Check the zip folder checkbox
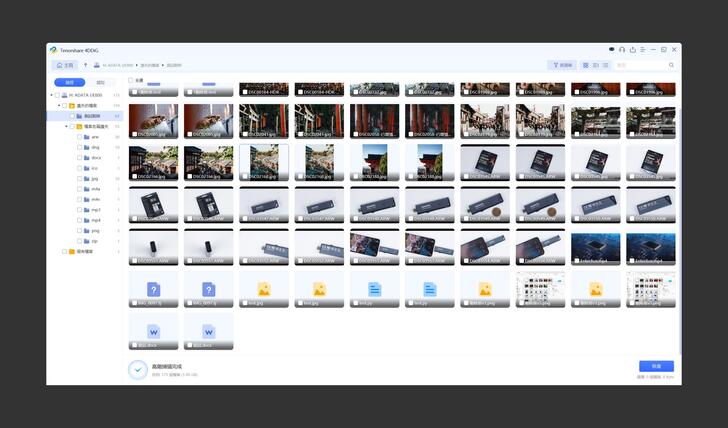This screenshot has width=728, height=428. (x=79, y=241)
